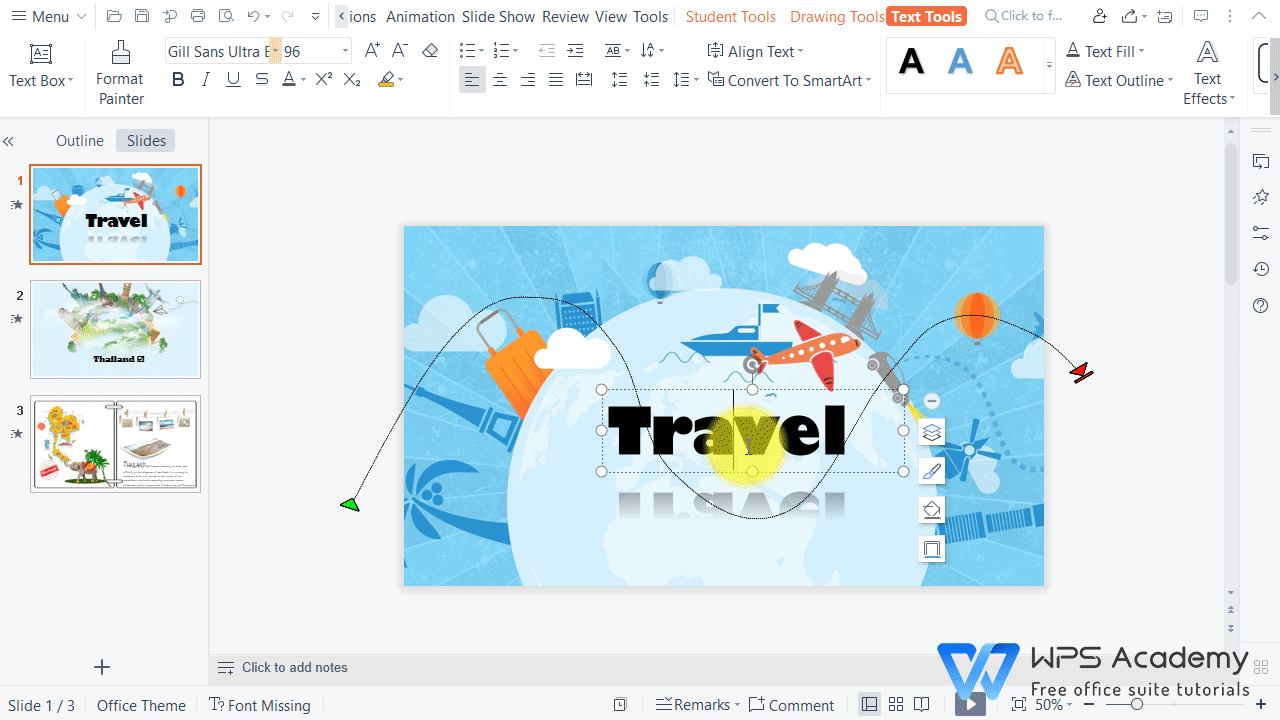Select the brush styling icon next to the slide
This screenshot has height=720, width=1280.
tap(931, 470)
